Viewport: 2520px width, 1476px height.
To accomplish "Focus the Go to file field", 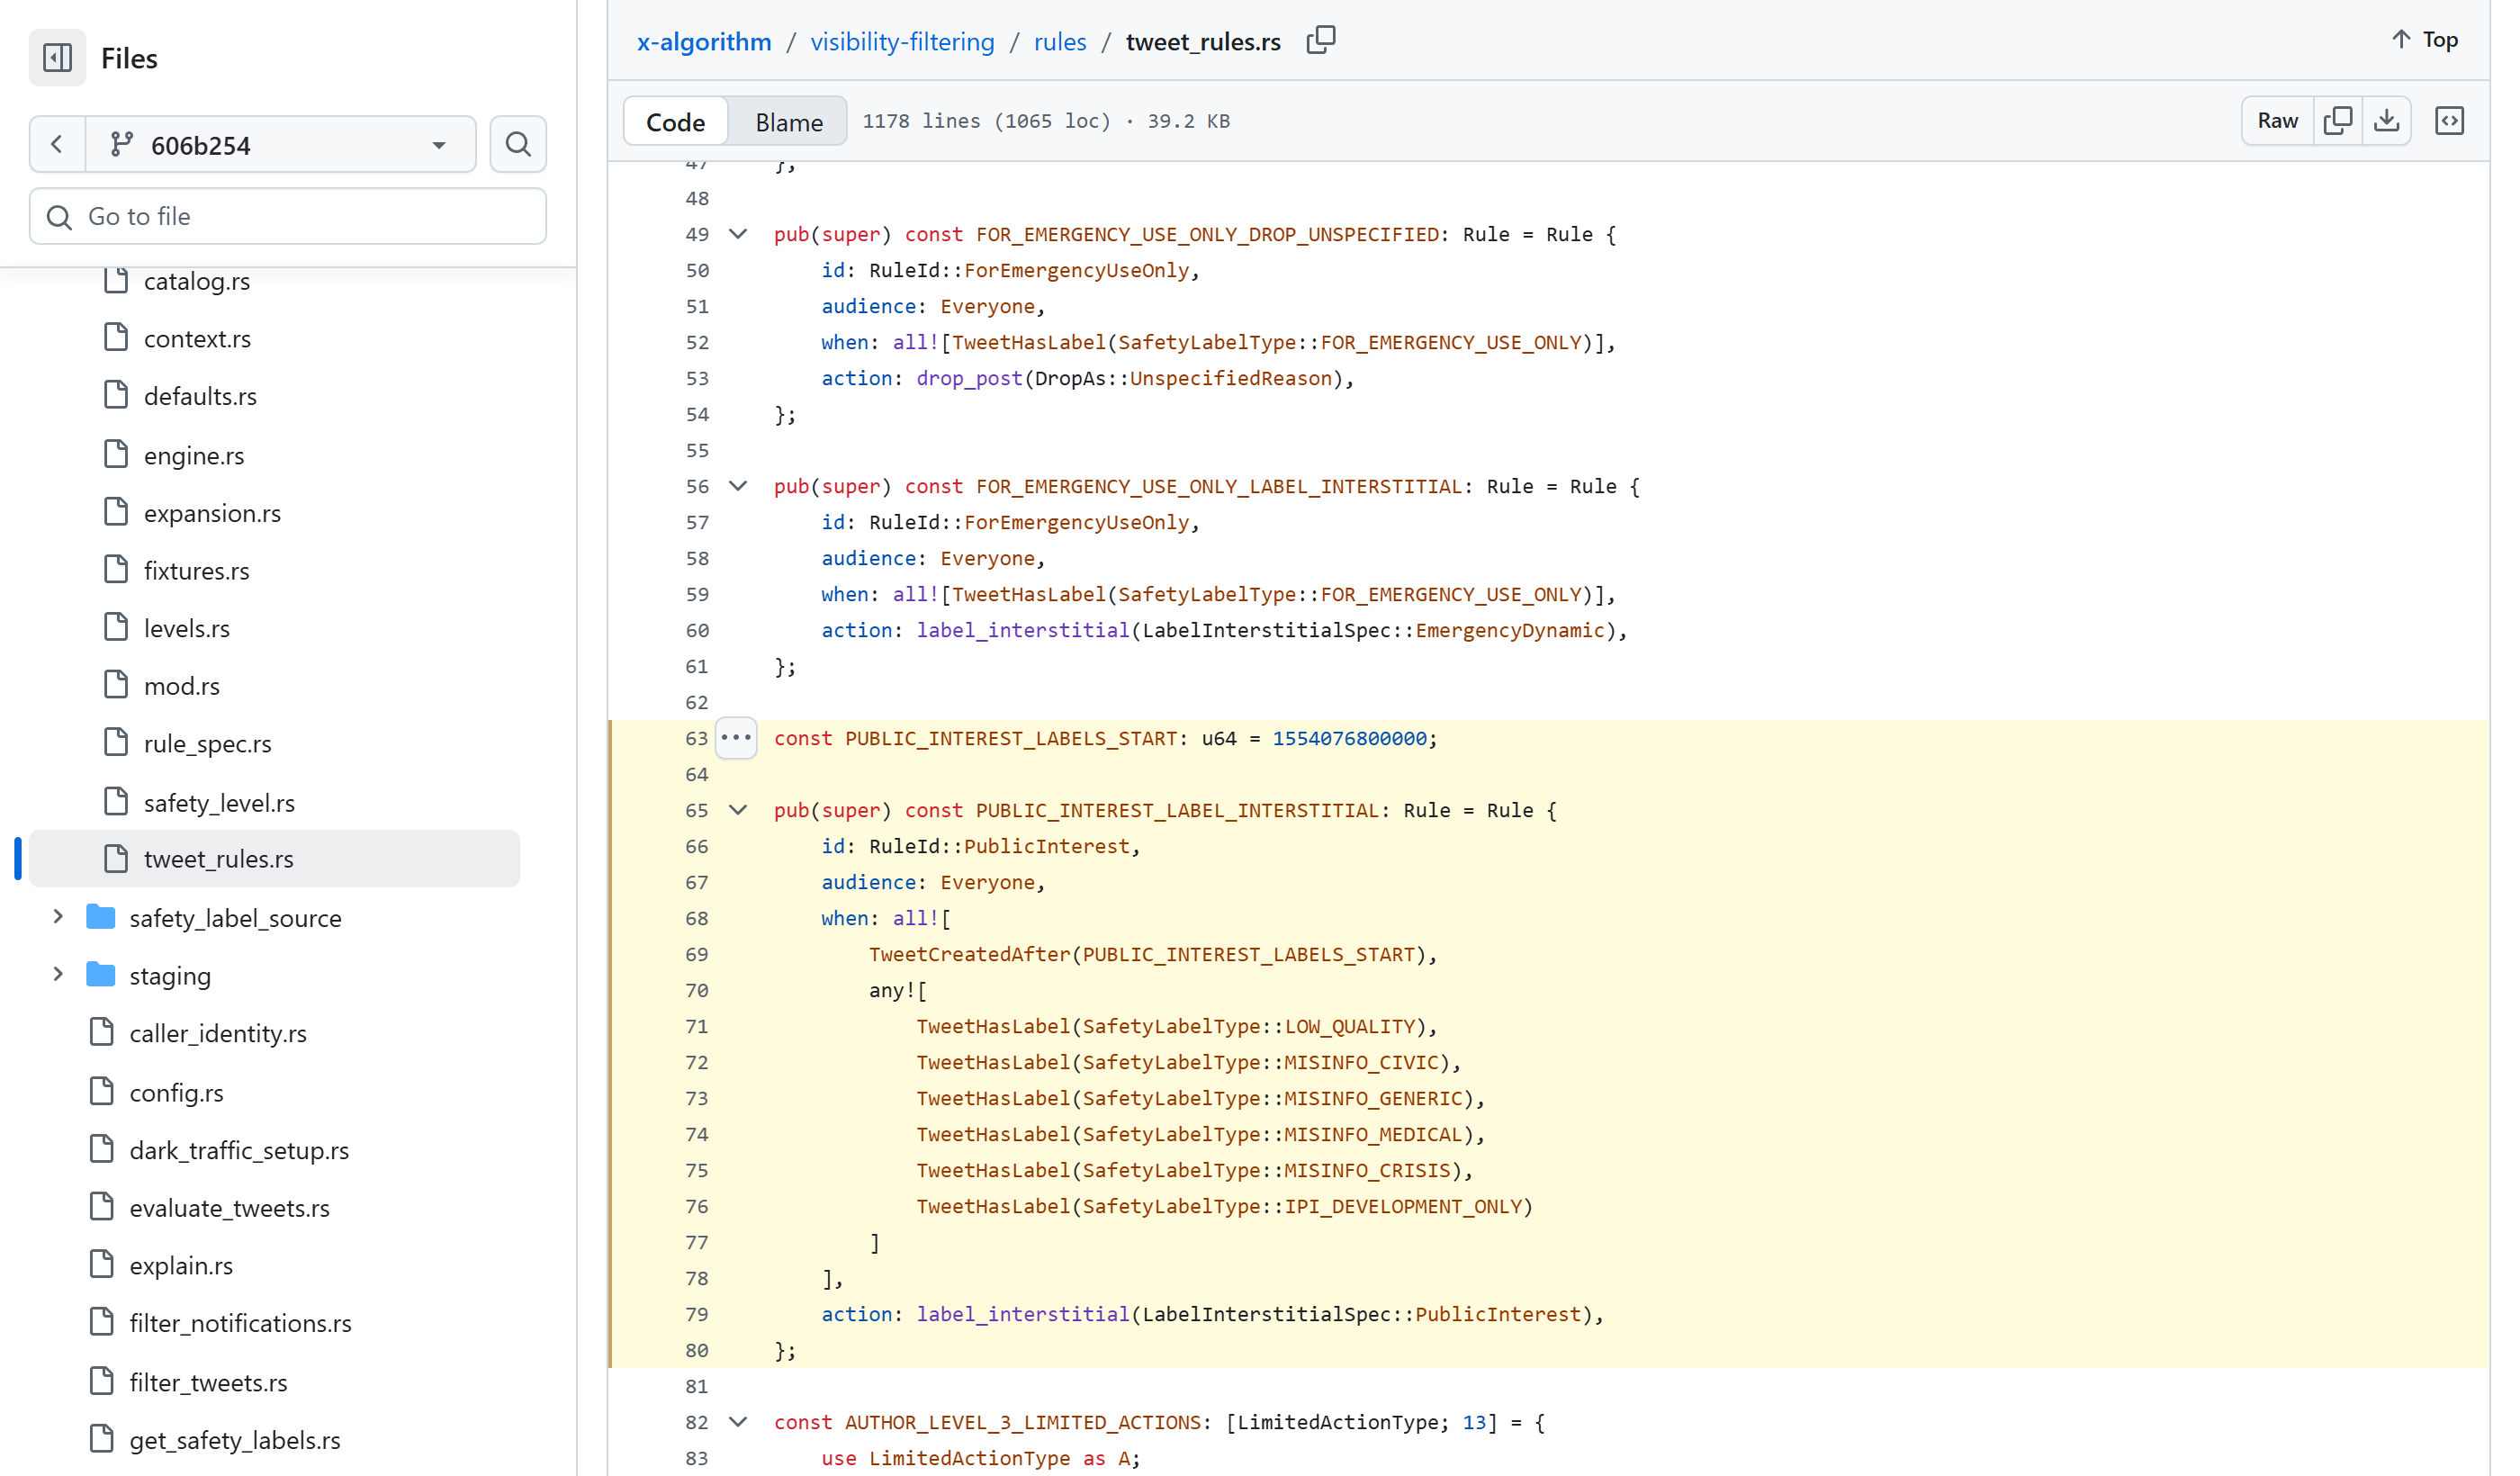I will pyautogui.click(x=288, y=216).
